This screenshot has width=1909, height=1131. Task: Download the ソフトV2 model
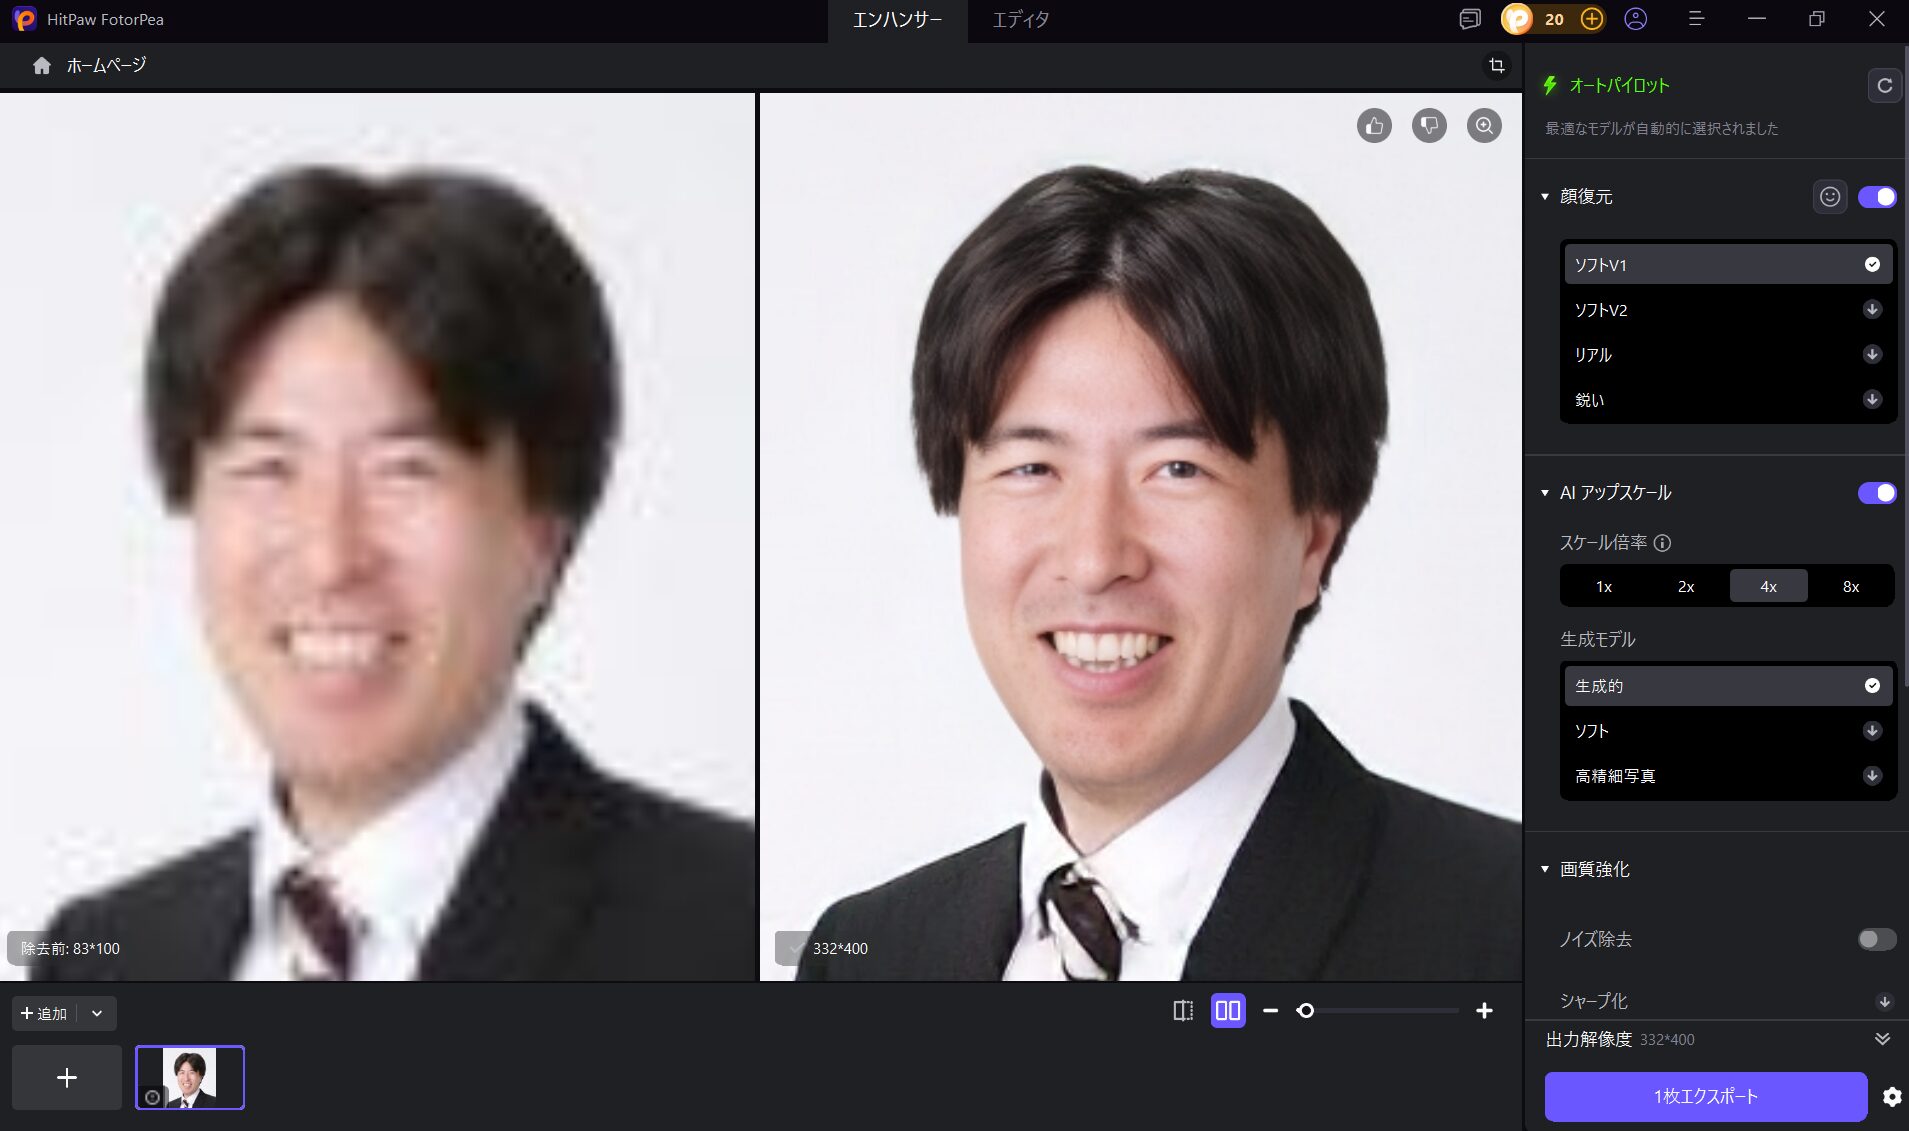pyautogui.click(x=1870, y=310)
